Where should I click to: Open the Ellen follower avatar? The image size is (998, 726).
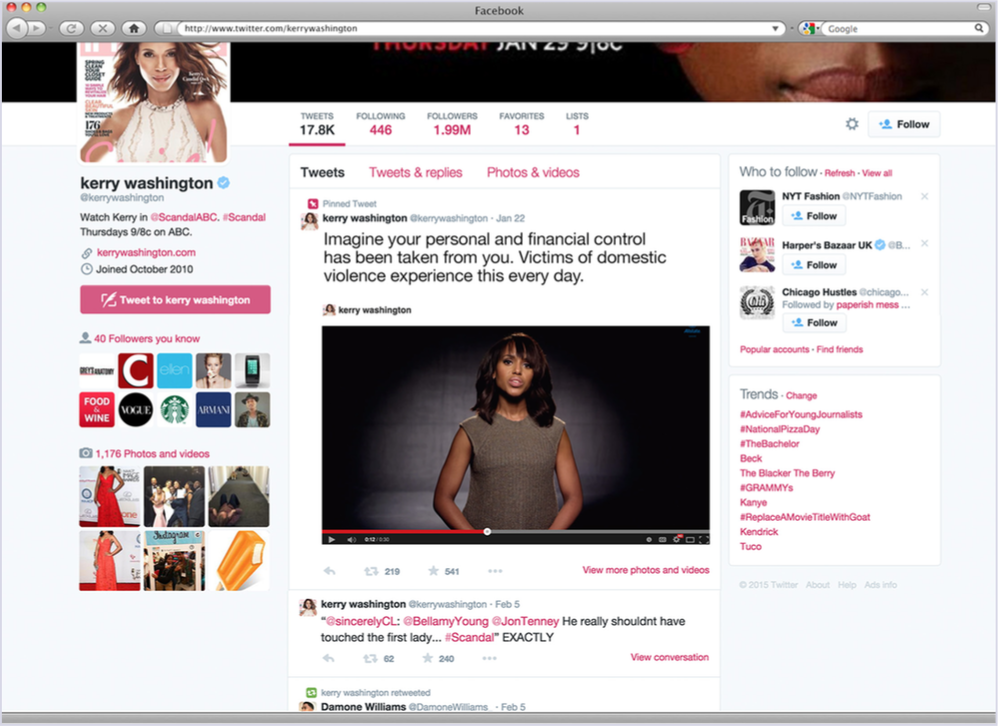click(174, 370)
